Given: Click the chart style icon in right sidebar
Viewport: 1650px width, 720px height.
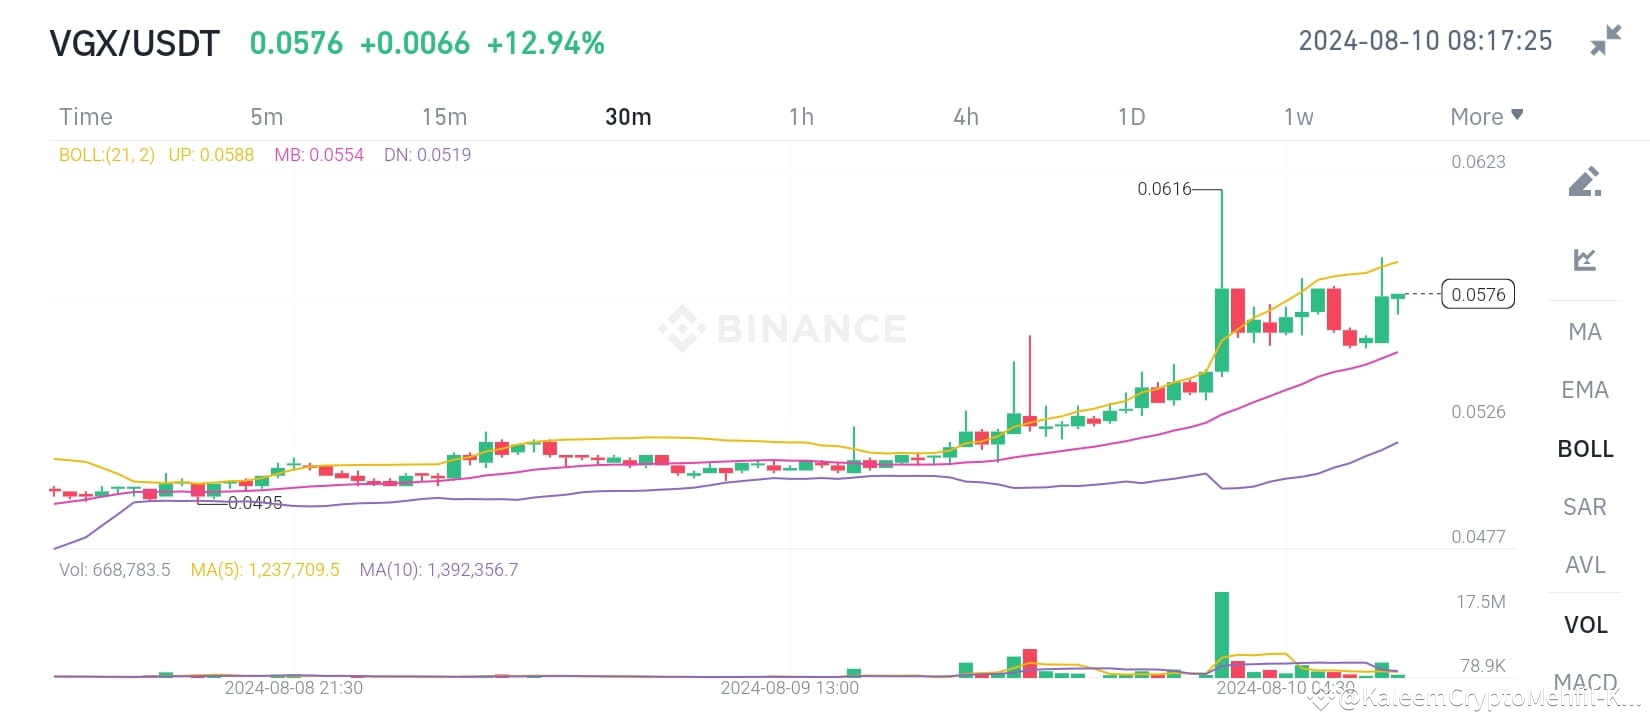Looking at the screenshot, I should tap(1584, 259).
